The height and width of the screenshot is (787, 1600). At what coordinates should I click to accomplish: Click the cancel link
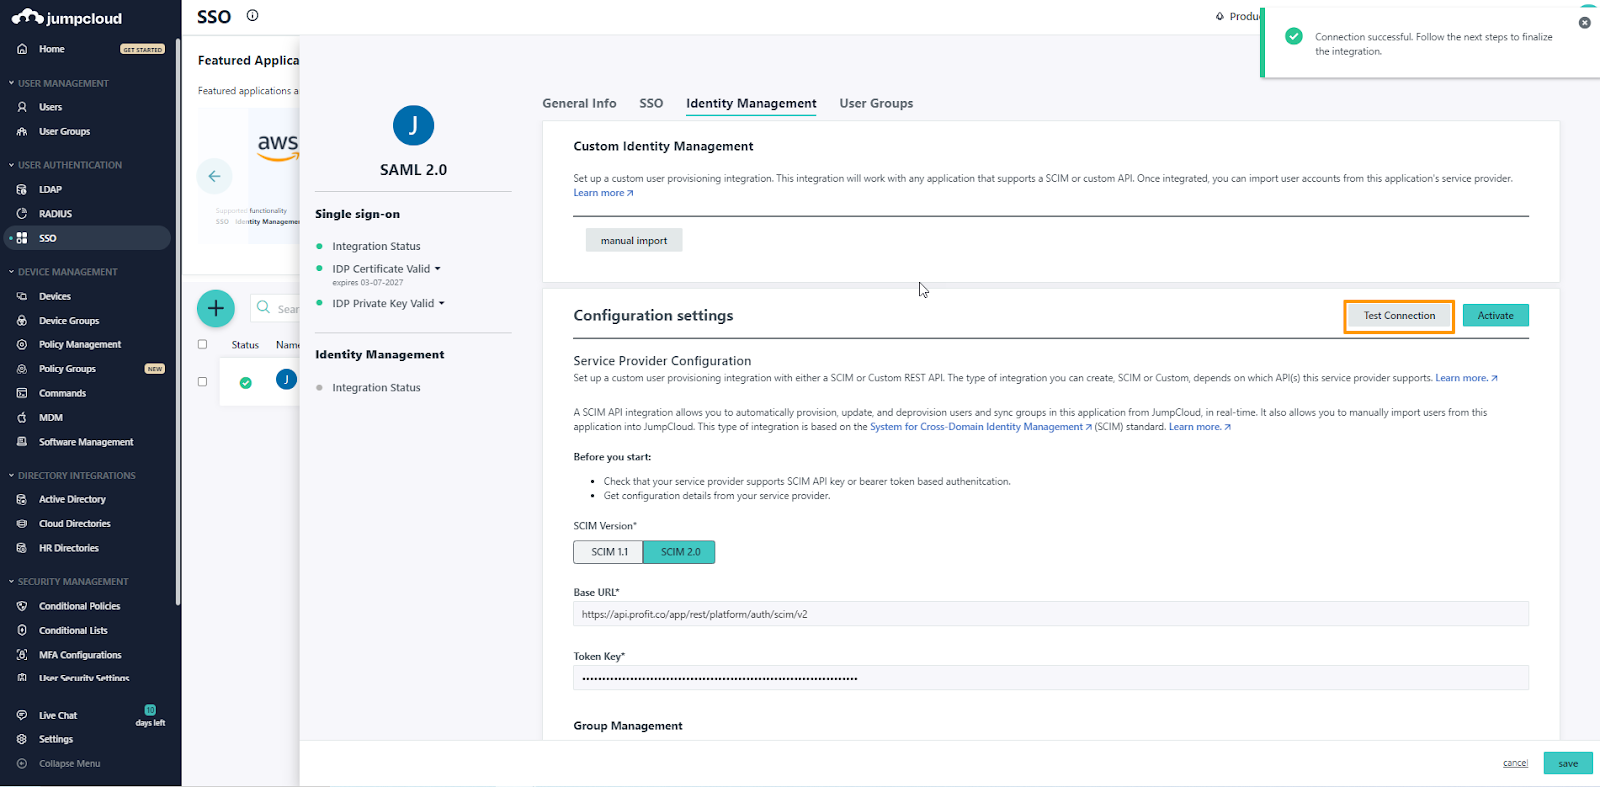click(1515, 763)
